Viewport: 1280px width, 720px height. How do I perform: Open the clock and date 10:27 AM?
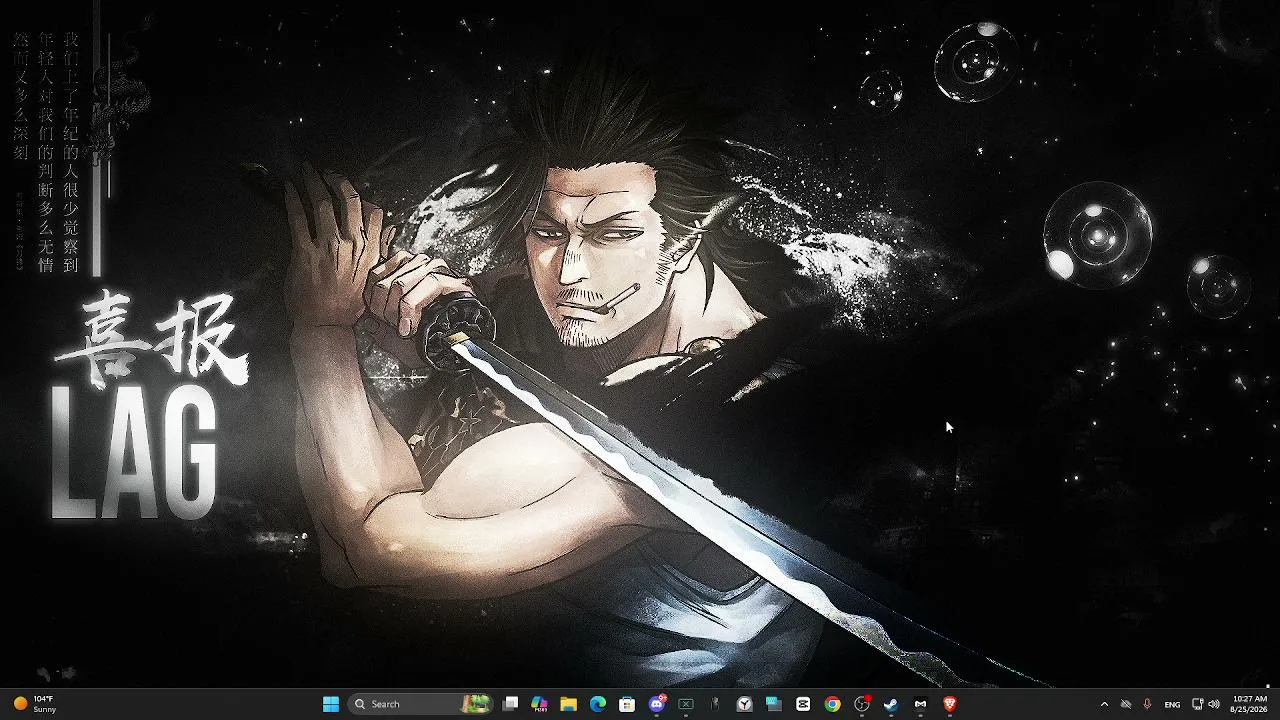tap(1249, 704)
